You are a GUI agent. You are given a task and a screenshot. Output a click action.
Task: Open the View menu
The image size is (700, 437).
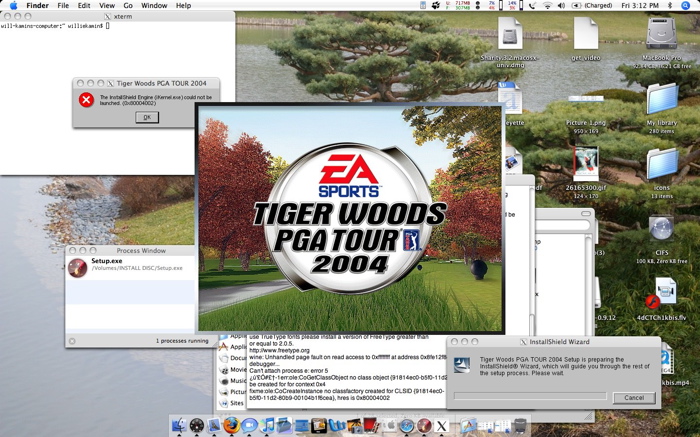pyautogui.click(x=107, y=5)
